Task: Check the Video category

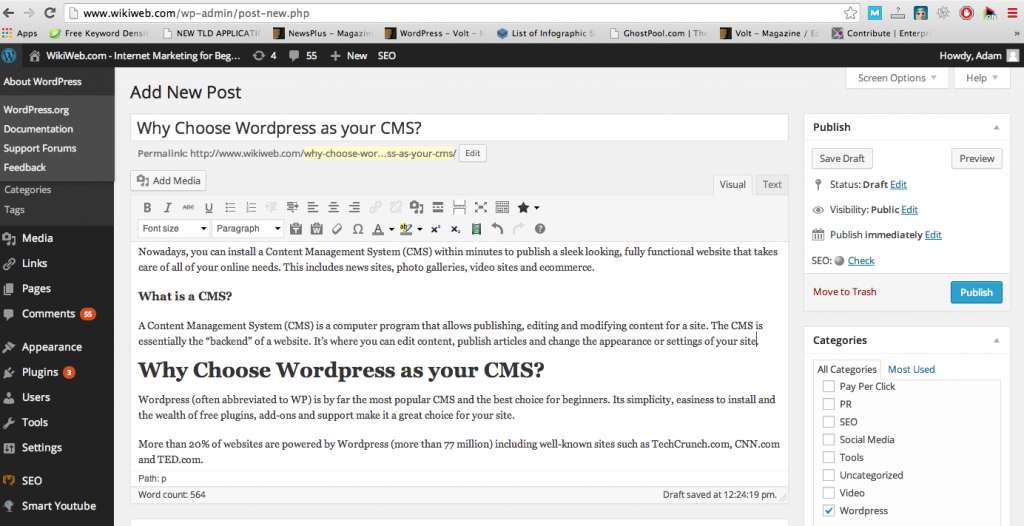Action: (829, 493)
